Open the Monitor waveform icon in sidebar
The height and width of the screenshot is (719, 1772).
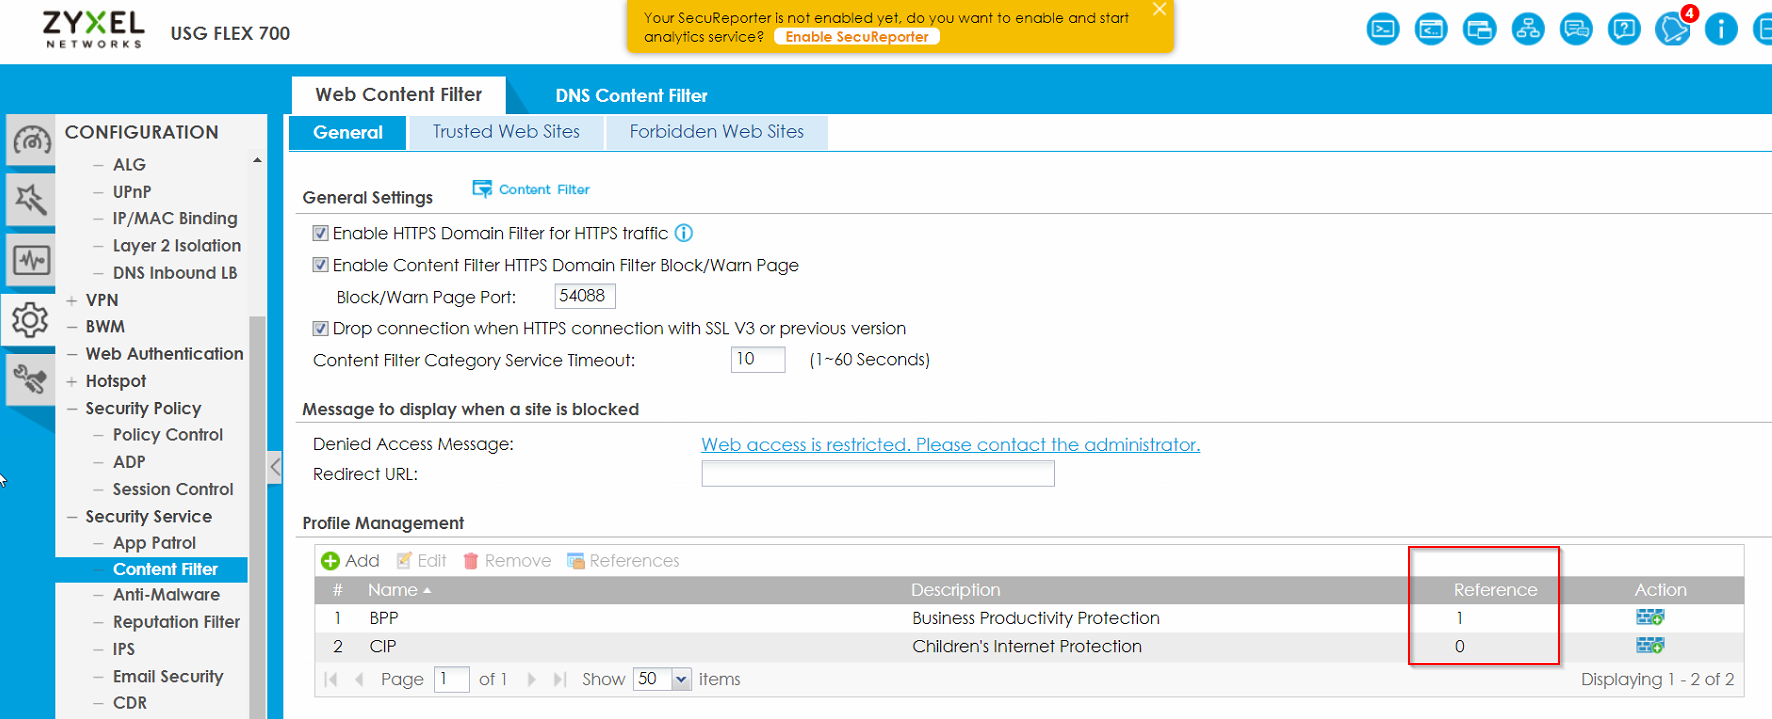pos(31,261)
